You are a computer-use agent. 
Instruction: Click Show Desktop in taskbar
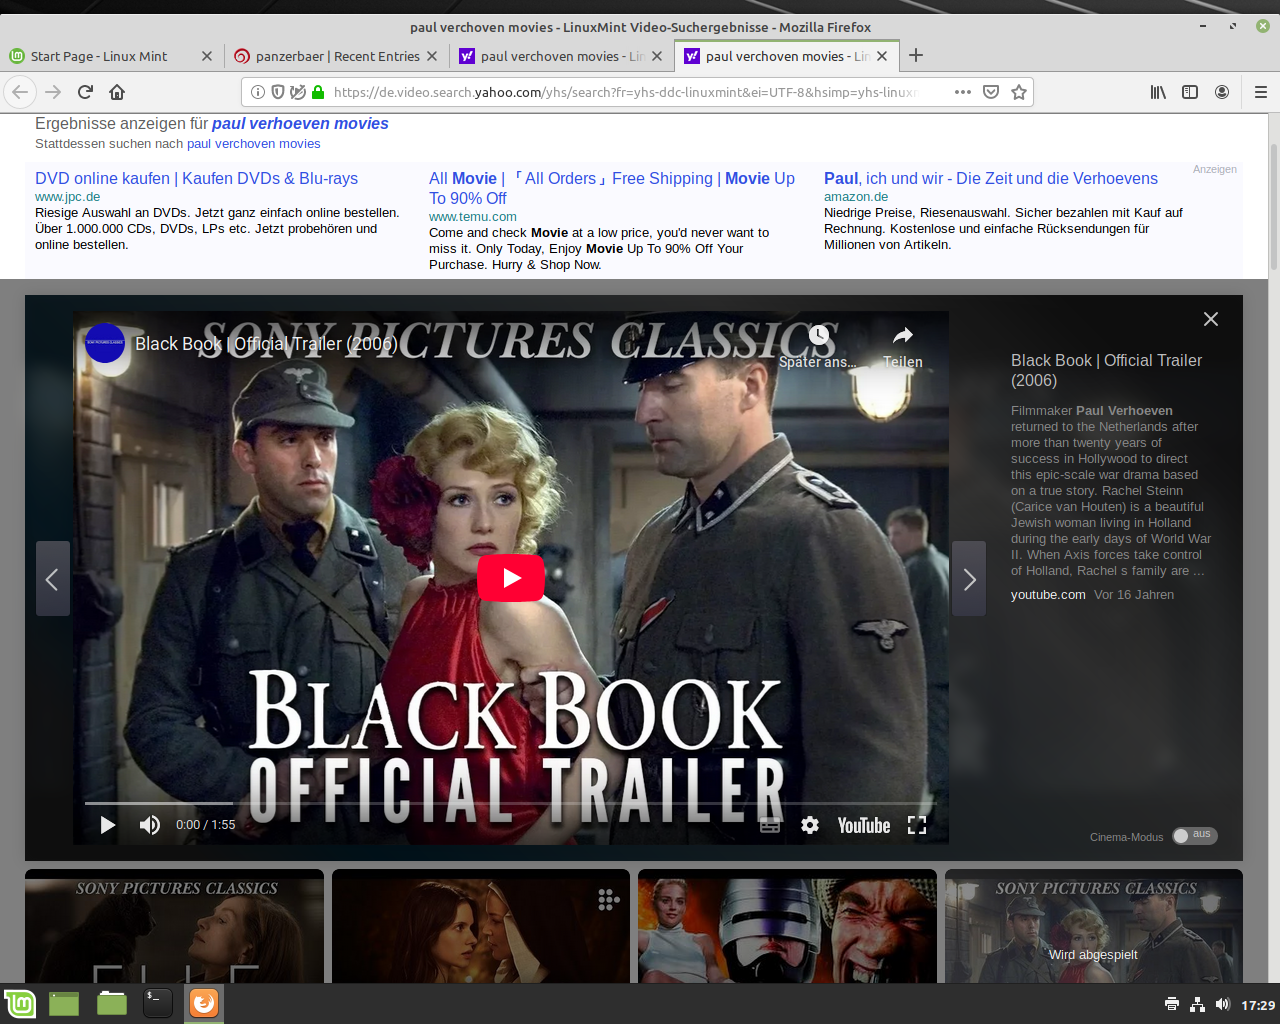coord(64,1003)
